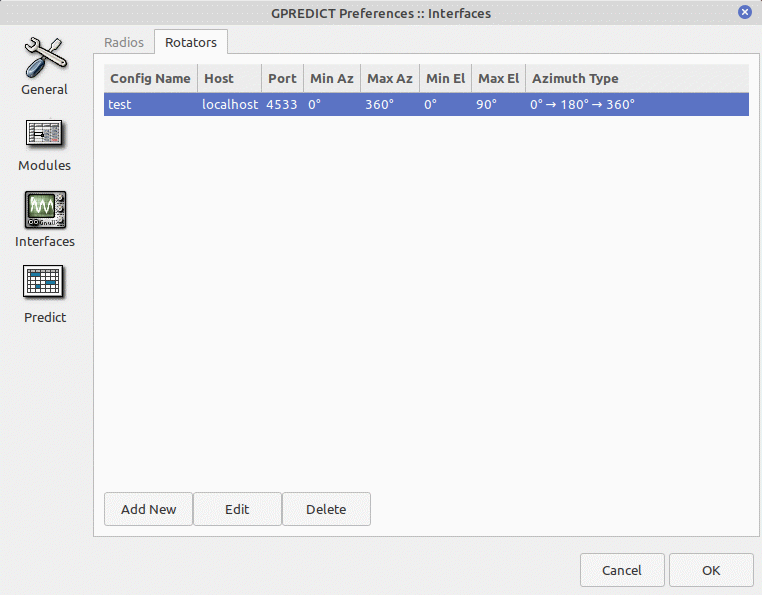This screenshot has width=762, height=595.
Task: Click the Delete rotator button
Action: (x=326, y=509)
